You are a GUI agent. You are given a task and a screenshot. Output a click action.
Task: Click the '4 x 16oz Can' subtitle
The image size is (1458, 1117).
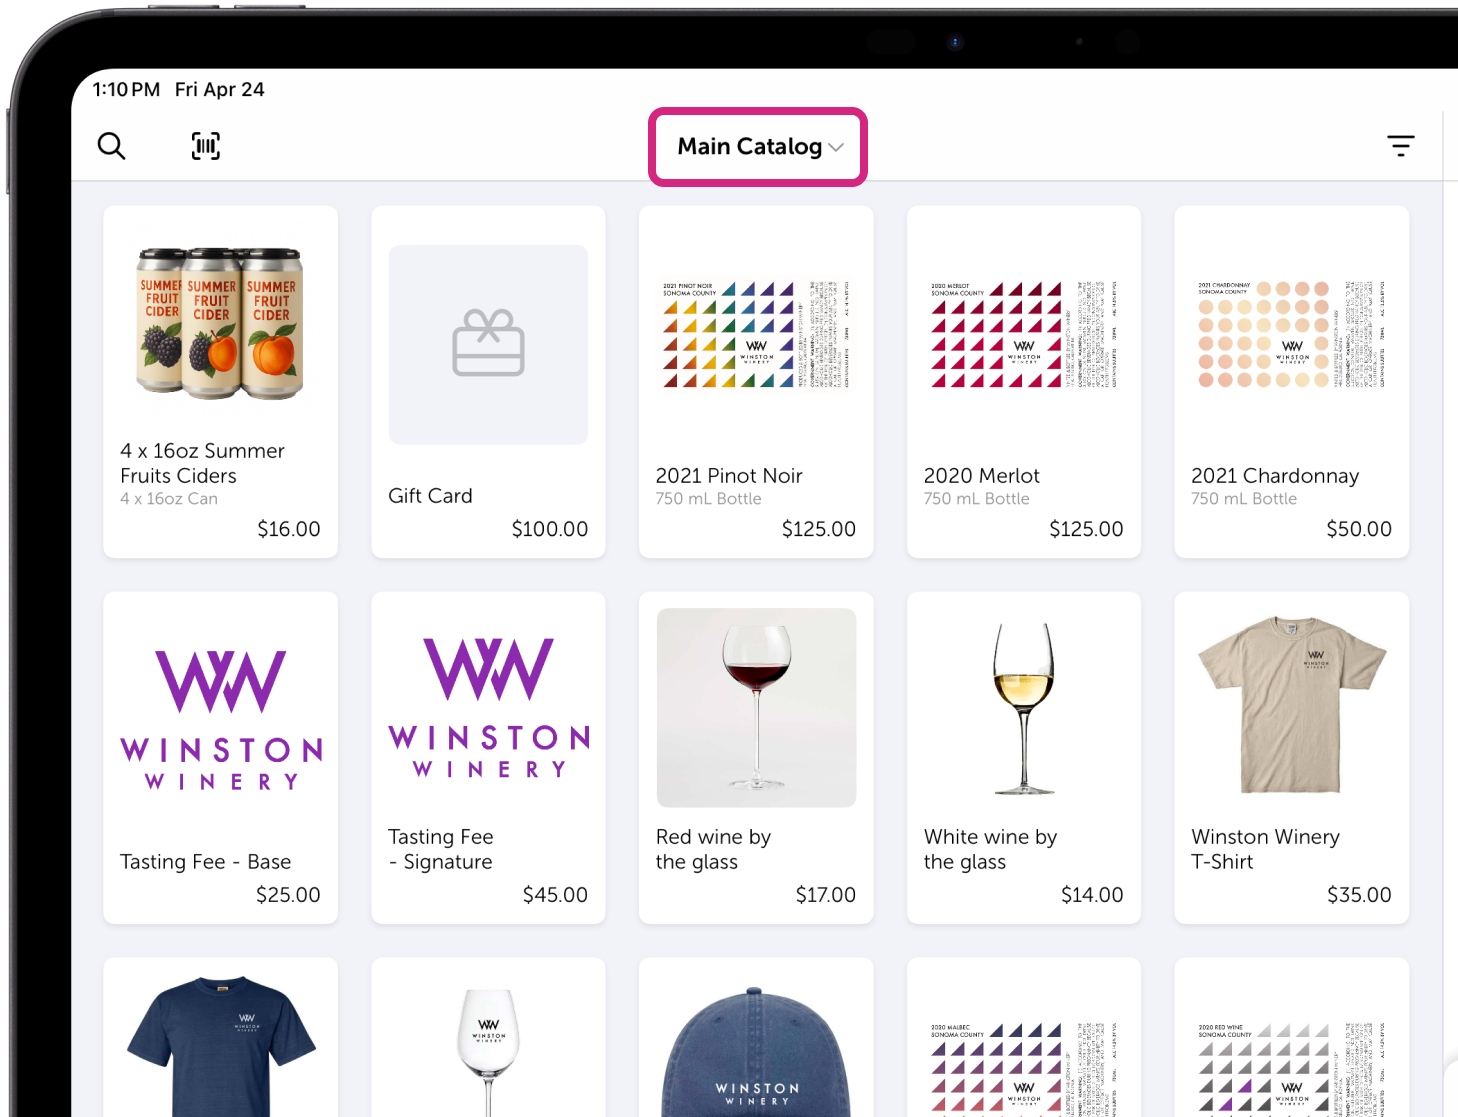[x=169, y=499]
